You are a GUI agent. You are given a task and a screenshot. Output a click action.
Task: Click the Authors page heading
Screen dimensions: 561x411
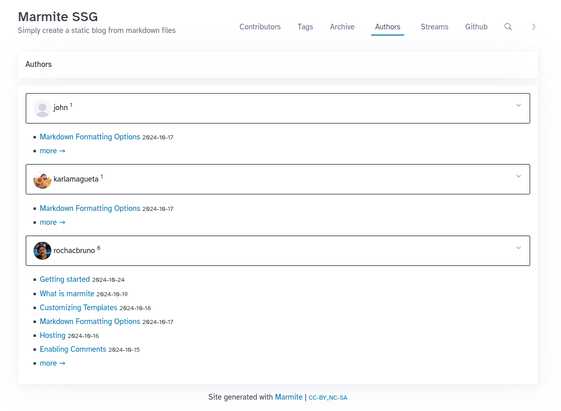tap(38, 64)
